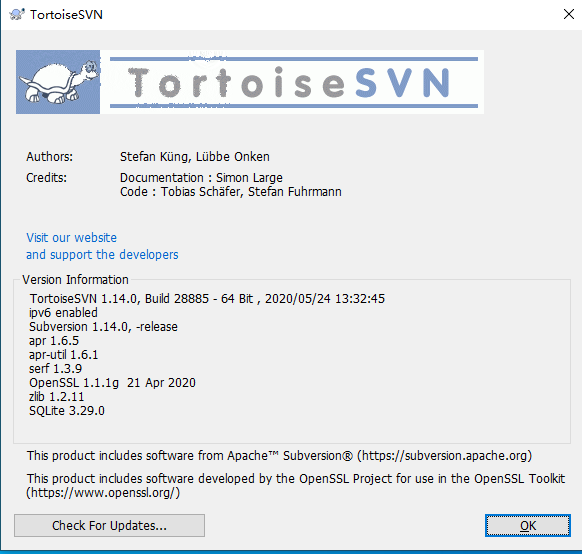Click the Documentation : Simon Large line
Viewport: 582px width, 554px height.
pos(201,178)
